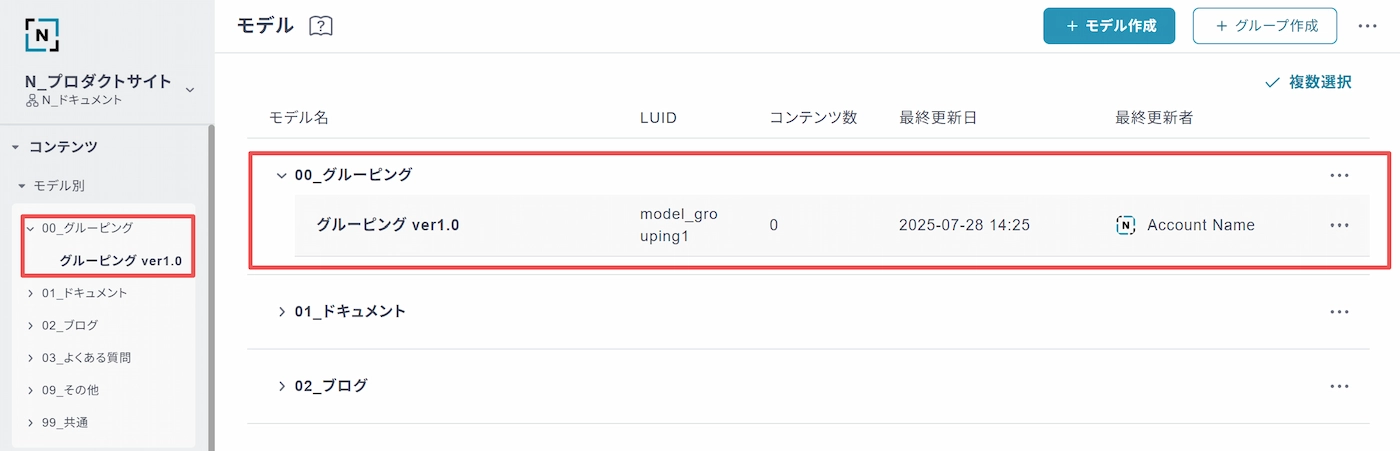
Task: Open the N_プロダクトサイト project dropdown
Action: coord(190,90)
